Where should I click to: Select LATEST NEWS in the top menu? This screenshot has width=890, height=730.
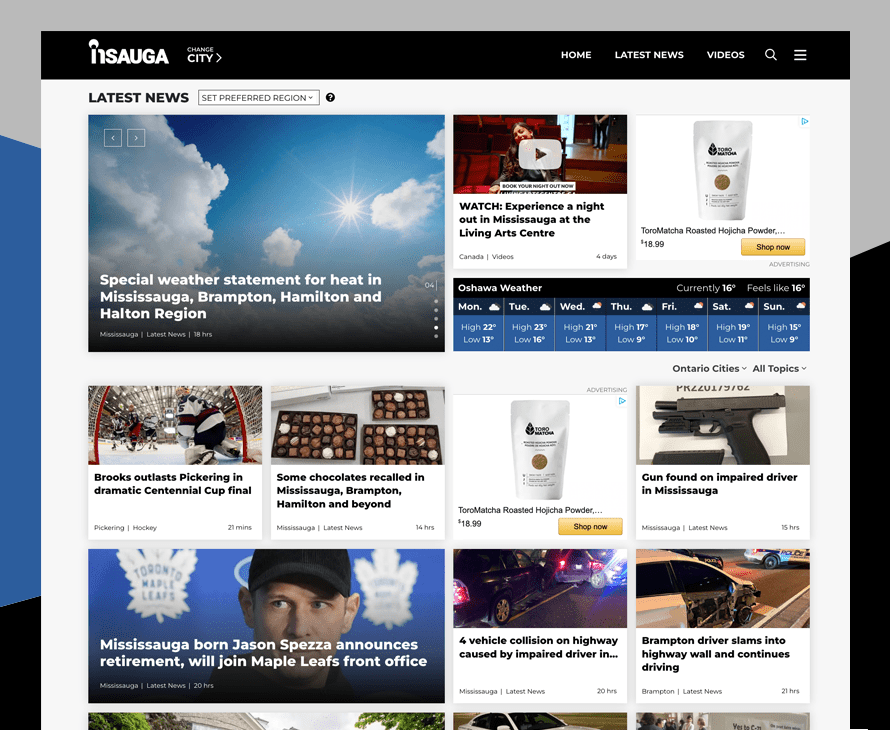(648, 55)
